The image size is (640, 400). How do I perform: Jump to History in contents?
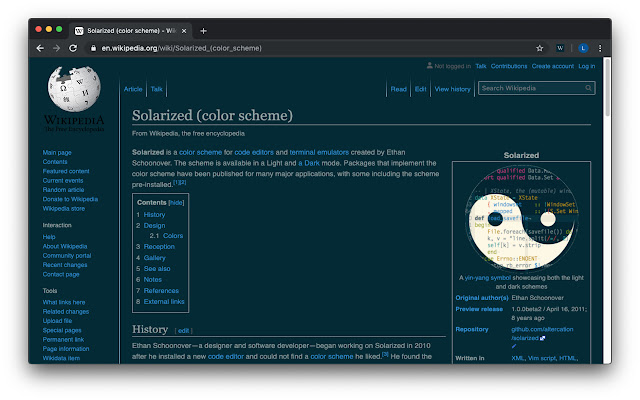(x=154, y=215)
